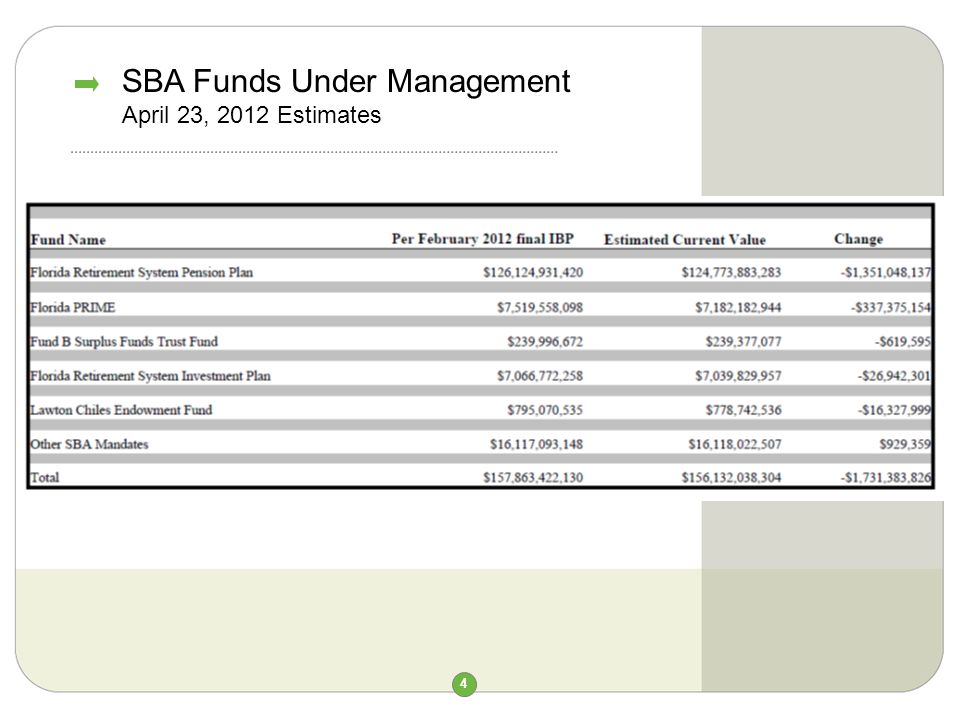Screen dimensions: 960x720
Task: Select the 'Other SBA Mandates' label
Action: (89, 444)
